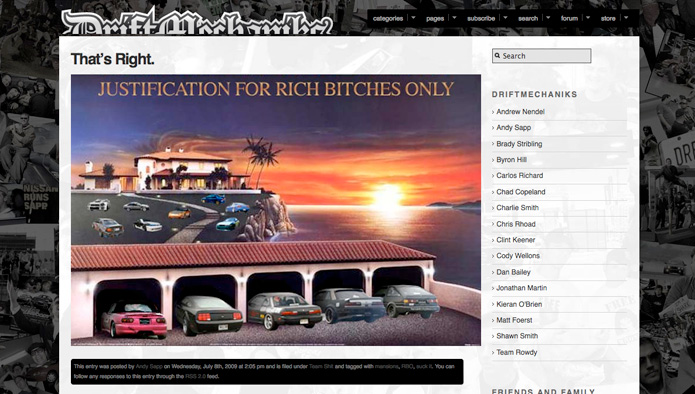
Task: Open the store menu
Action: tap(608, 19)
